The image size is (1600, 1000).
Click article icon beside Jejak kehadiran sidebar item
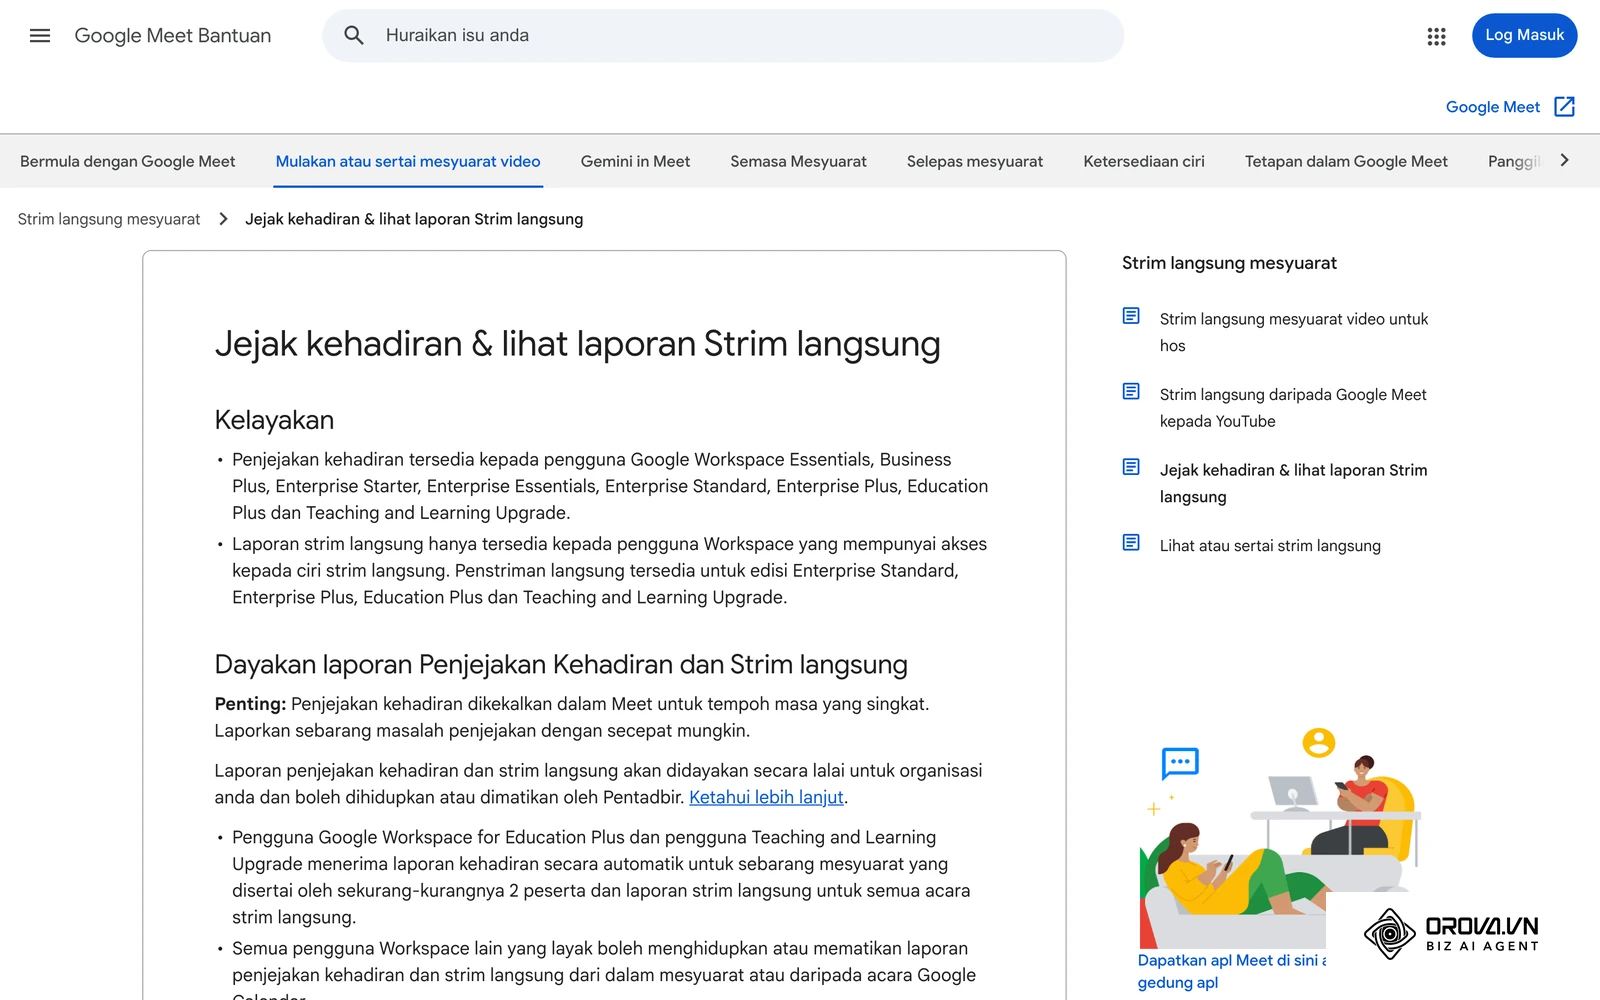pyautogui.click(x=1131, y=467)
